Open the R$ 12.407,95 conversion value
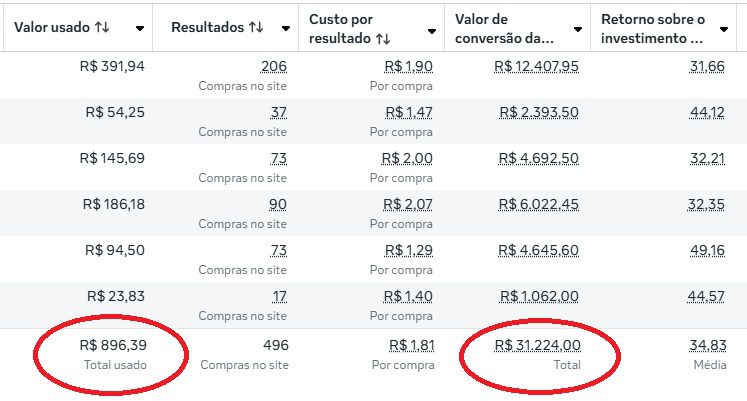 coord(537,67)
